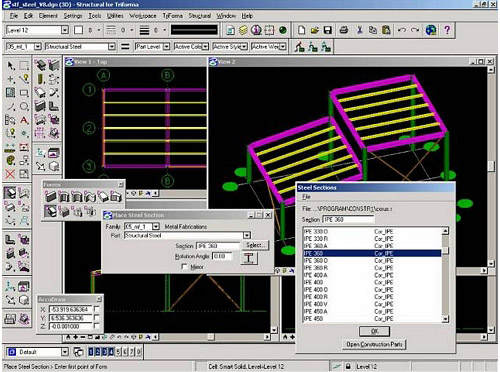Click the black active line style swatch
Image resolution: width=500 pixels, height=372 pixels.
coord(194,30)
